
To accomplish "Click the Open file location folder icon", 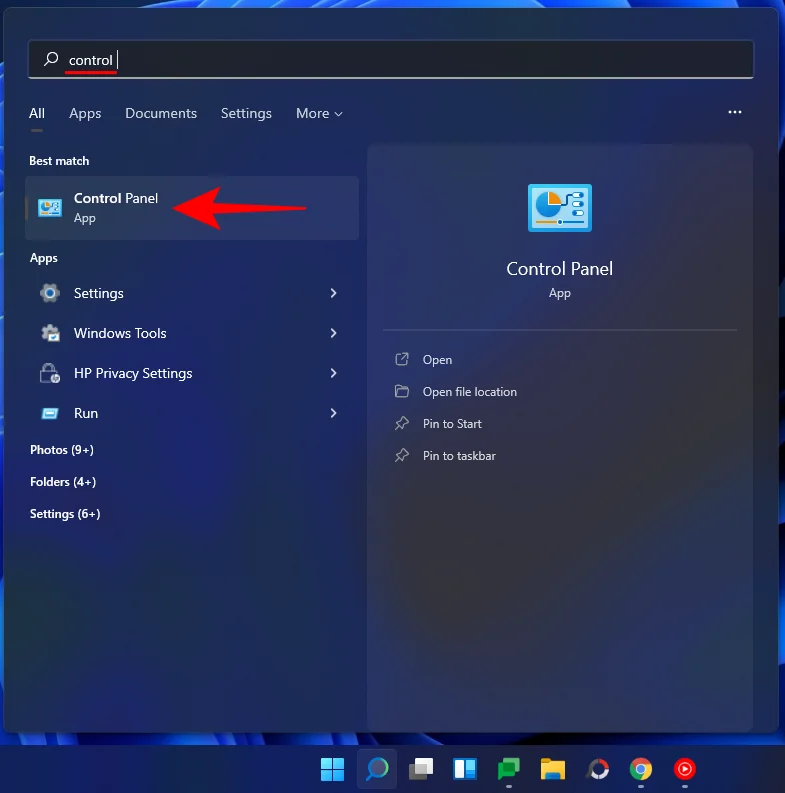I will point(402,391).
